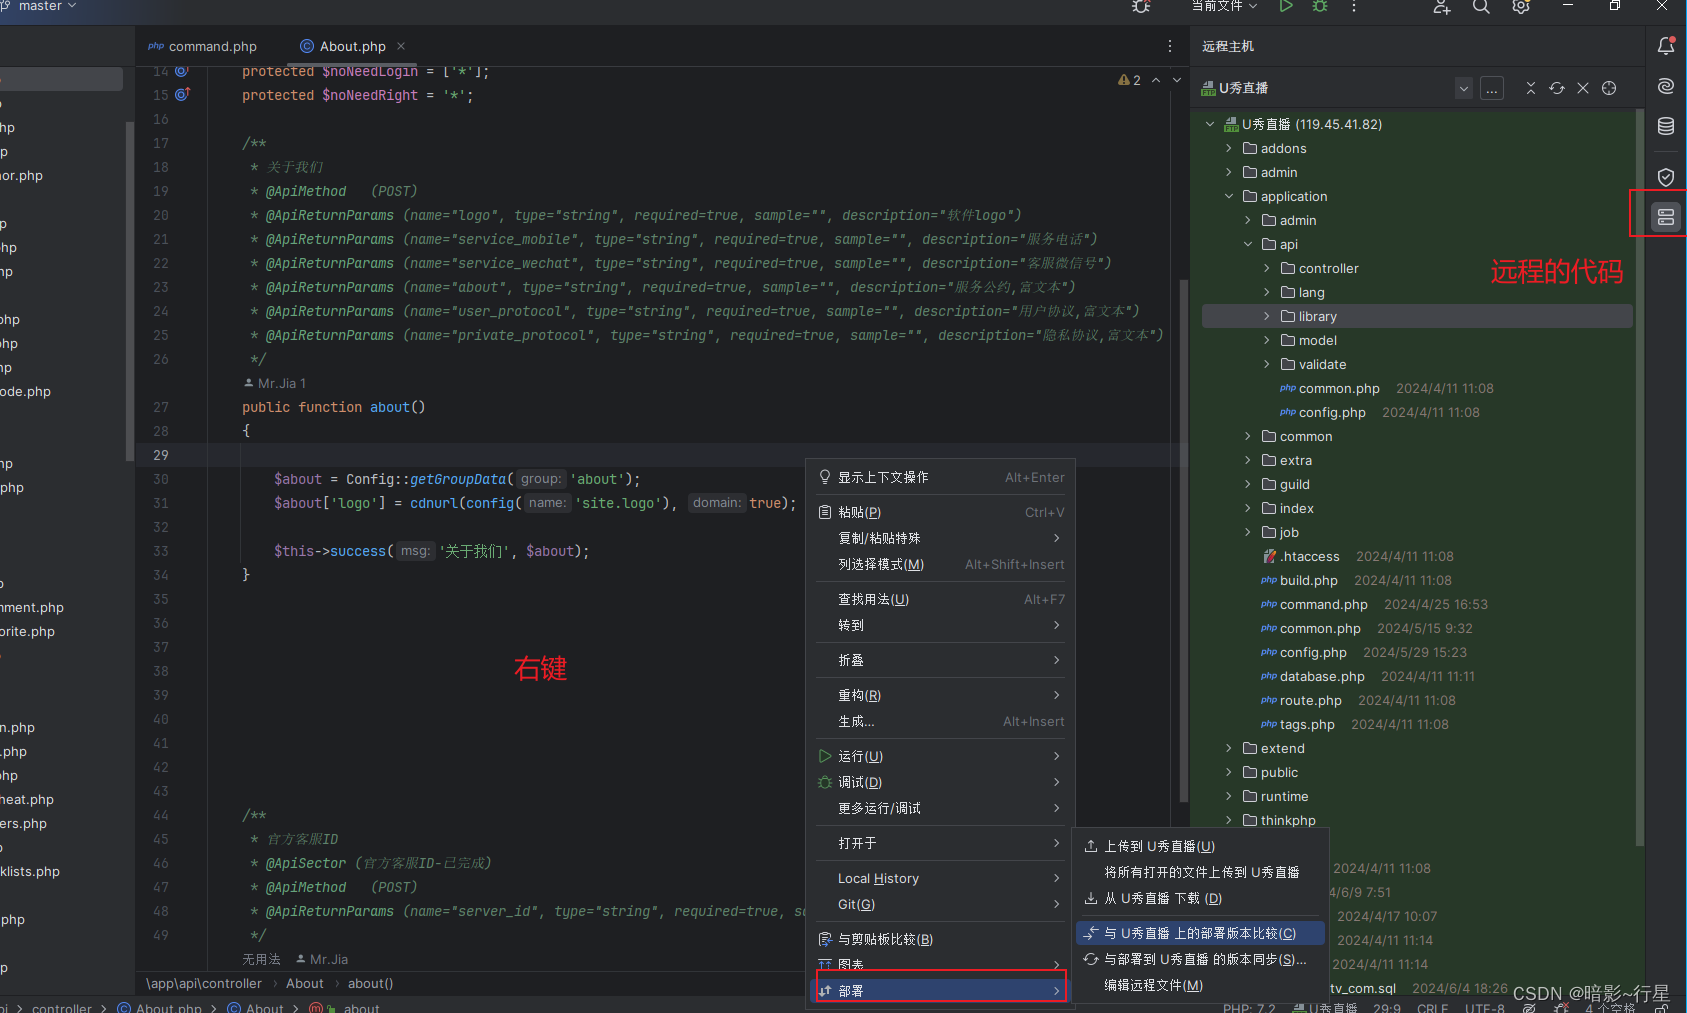Click the locate target icon in Remote Host

tap(1609, 88)
